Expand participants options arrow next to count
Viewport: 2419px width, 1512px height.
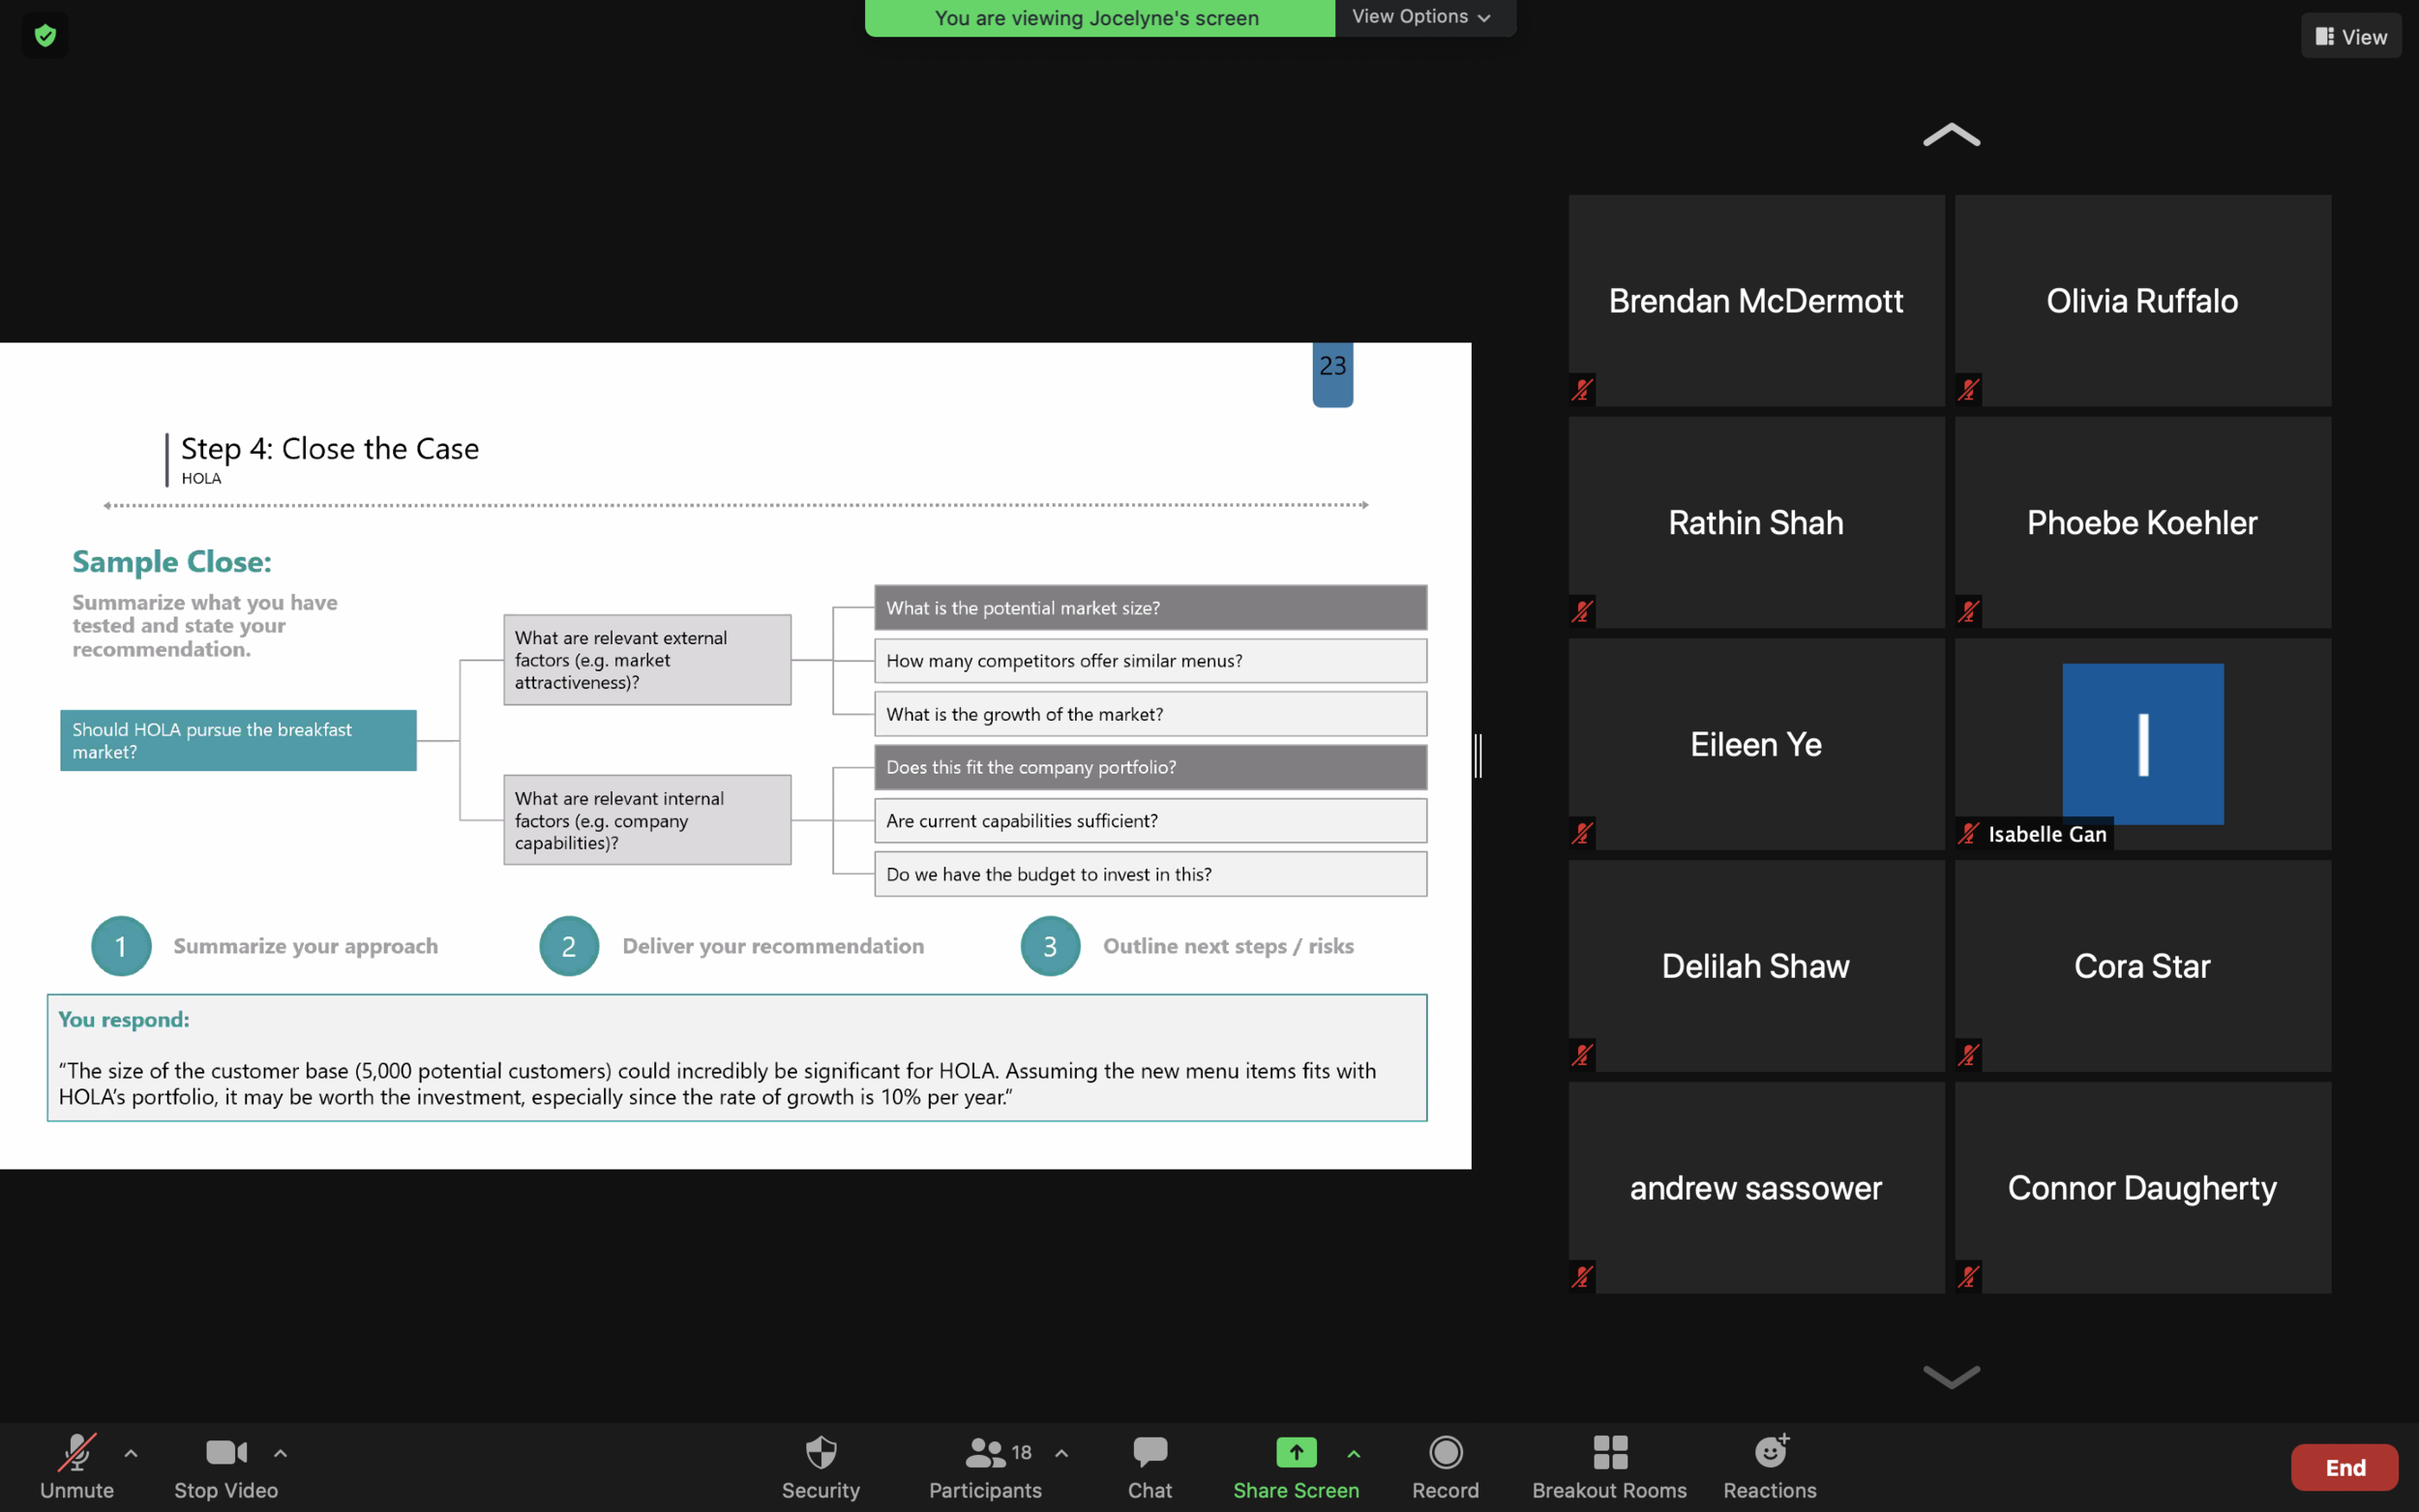click(1061, 1453)
